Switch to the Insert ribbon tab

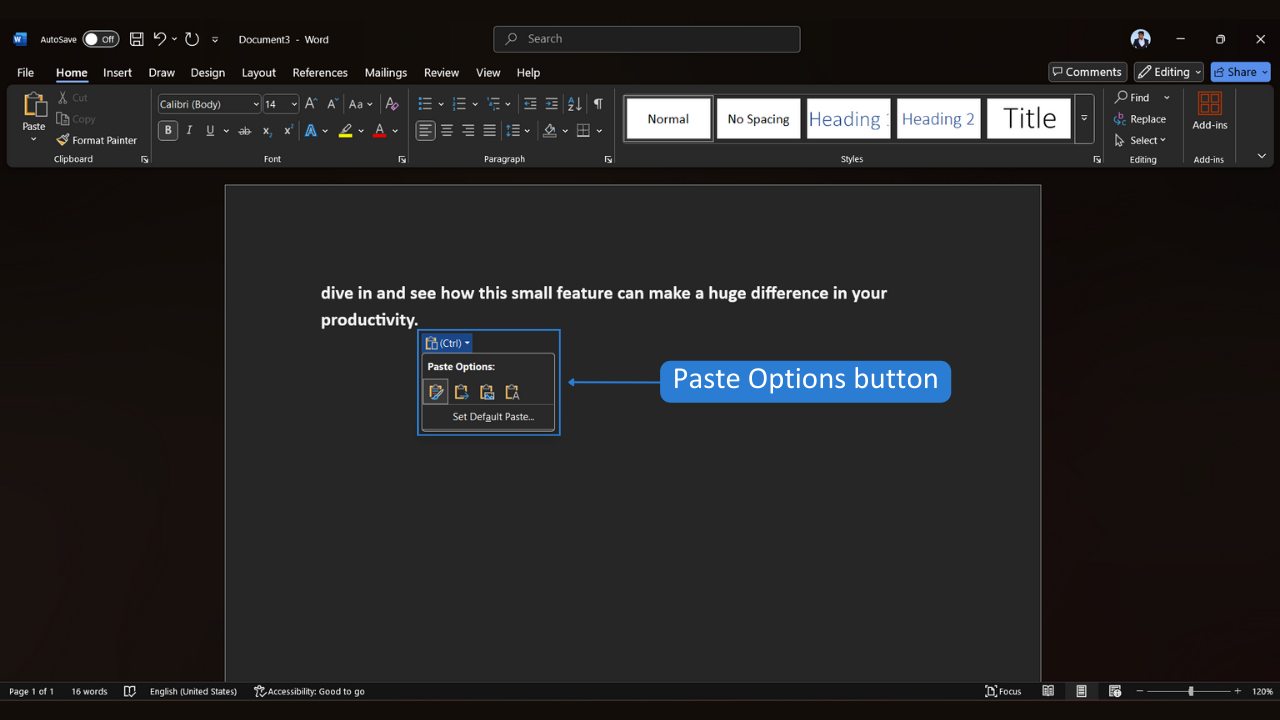click(x=117, y=72)
